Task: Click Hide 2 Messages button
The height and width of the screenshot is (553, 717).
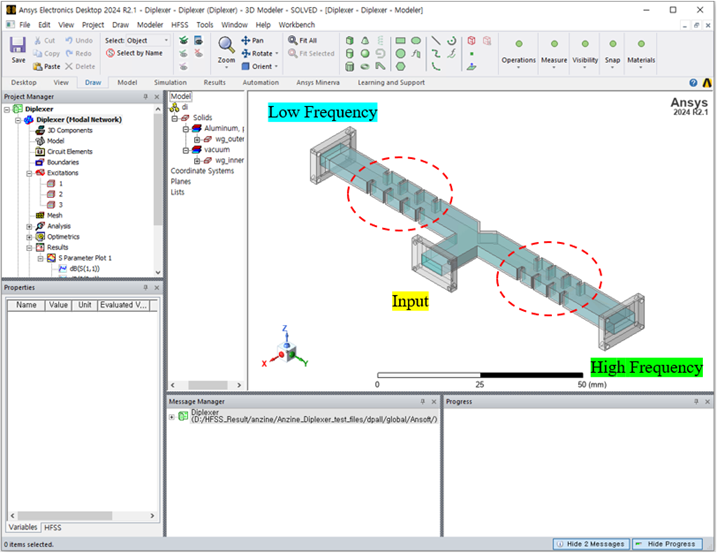Action: [x=591, y=544]
